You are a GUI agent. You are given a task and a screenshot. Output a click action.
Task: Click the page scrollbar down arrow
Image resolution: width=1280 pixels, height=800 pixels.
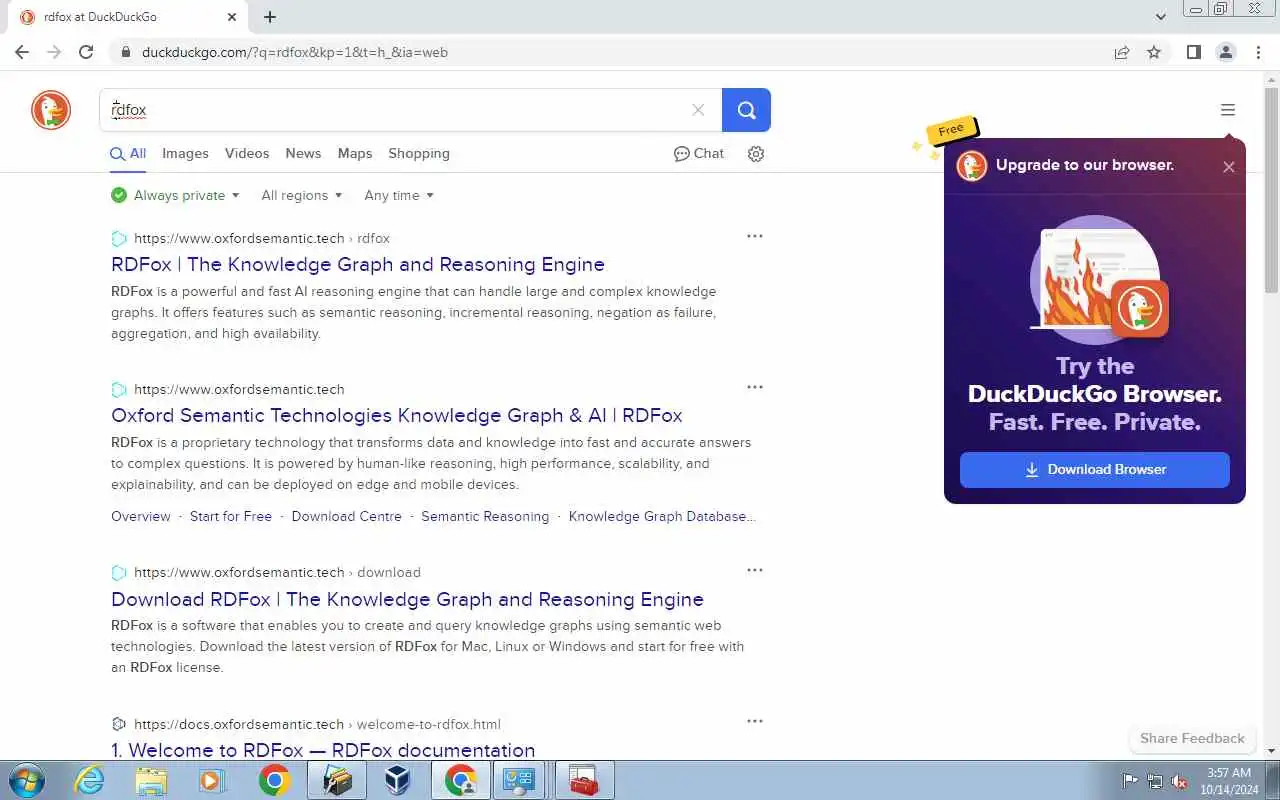point(1271,750)
